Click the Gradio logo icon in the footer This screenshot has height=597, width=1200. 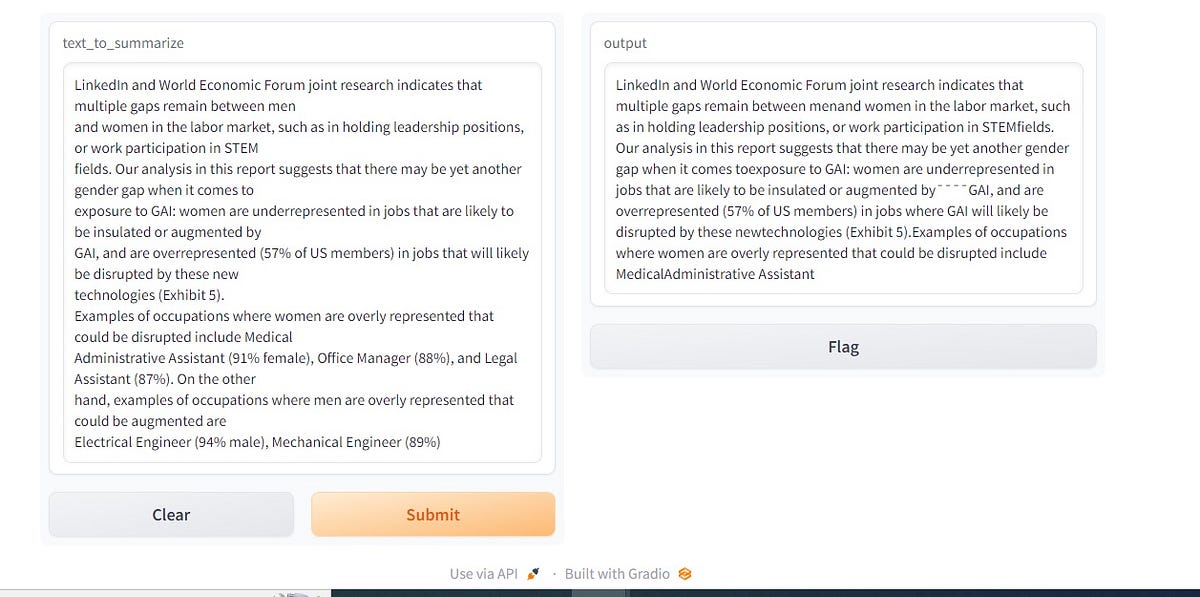tap(684, 573)
